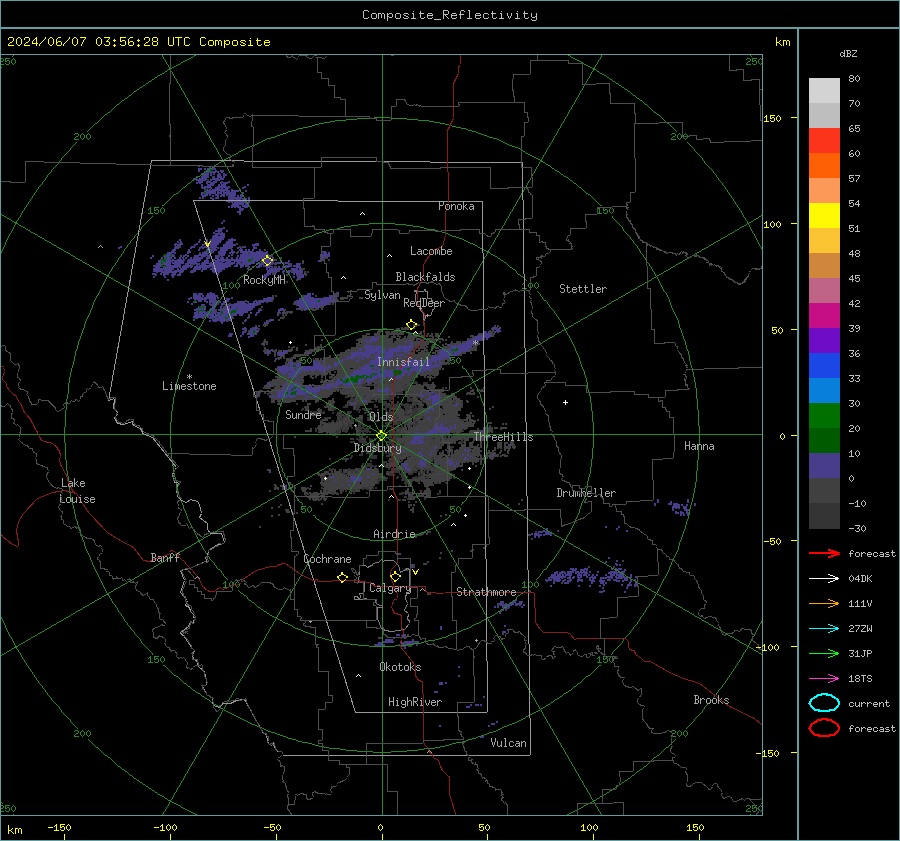
Task: Click the Didsbury city label
Action: coord(377,448)
